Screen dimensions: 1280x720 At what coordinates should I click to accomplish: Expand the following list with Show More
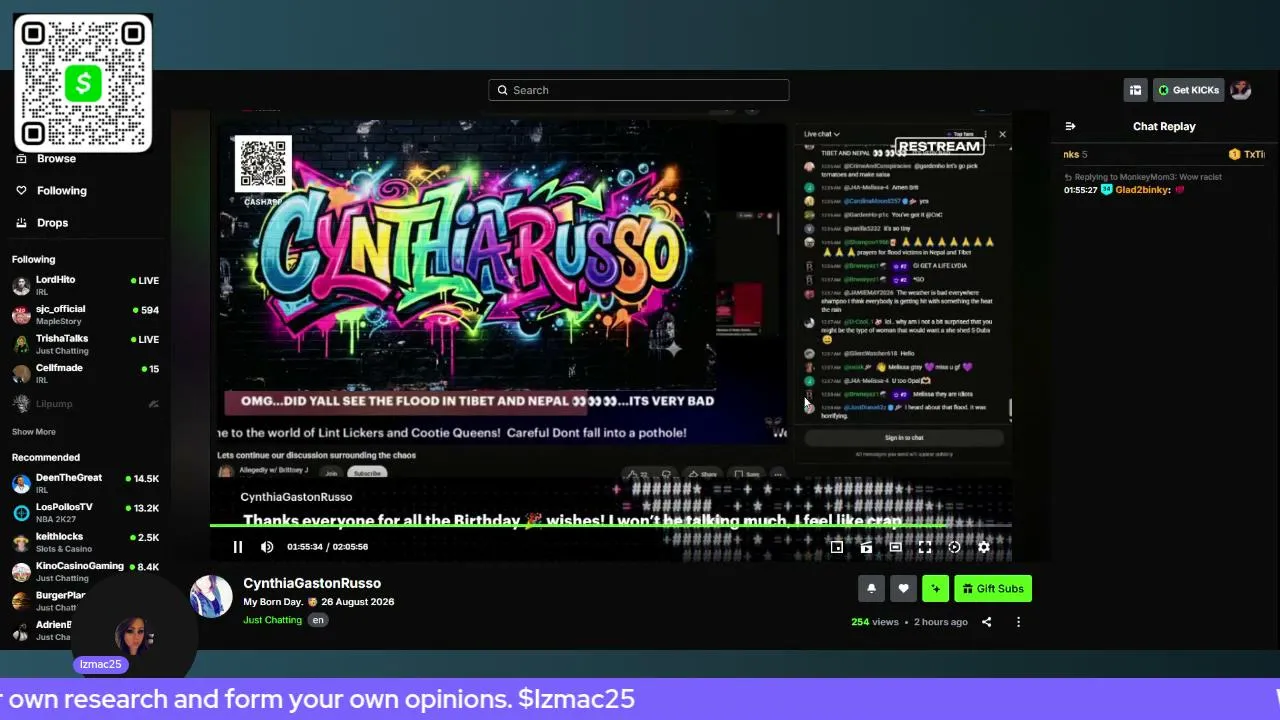[x=34, y=432]
